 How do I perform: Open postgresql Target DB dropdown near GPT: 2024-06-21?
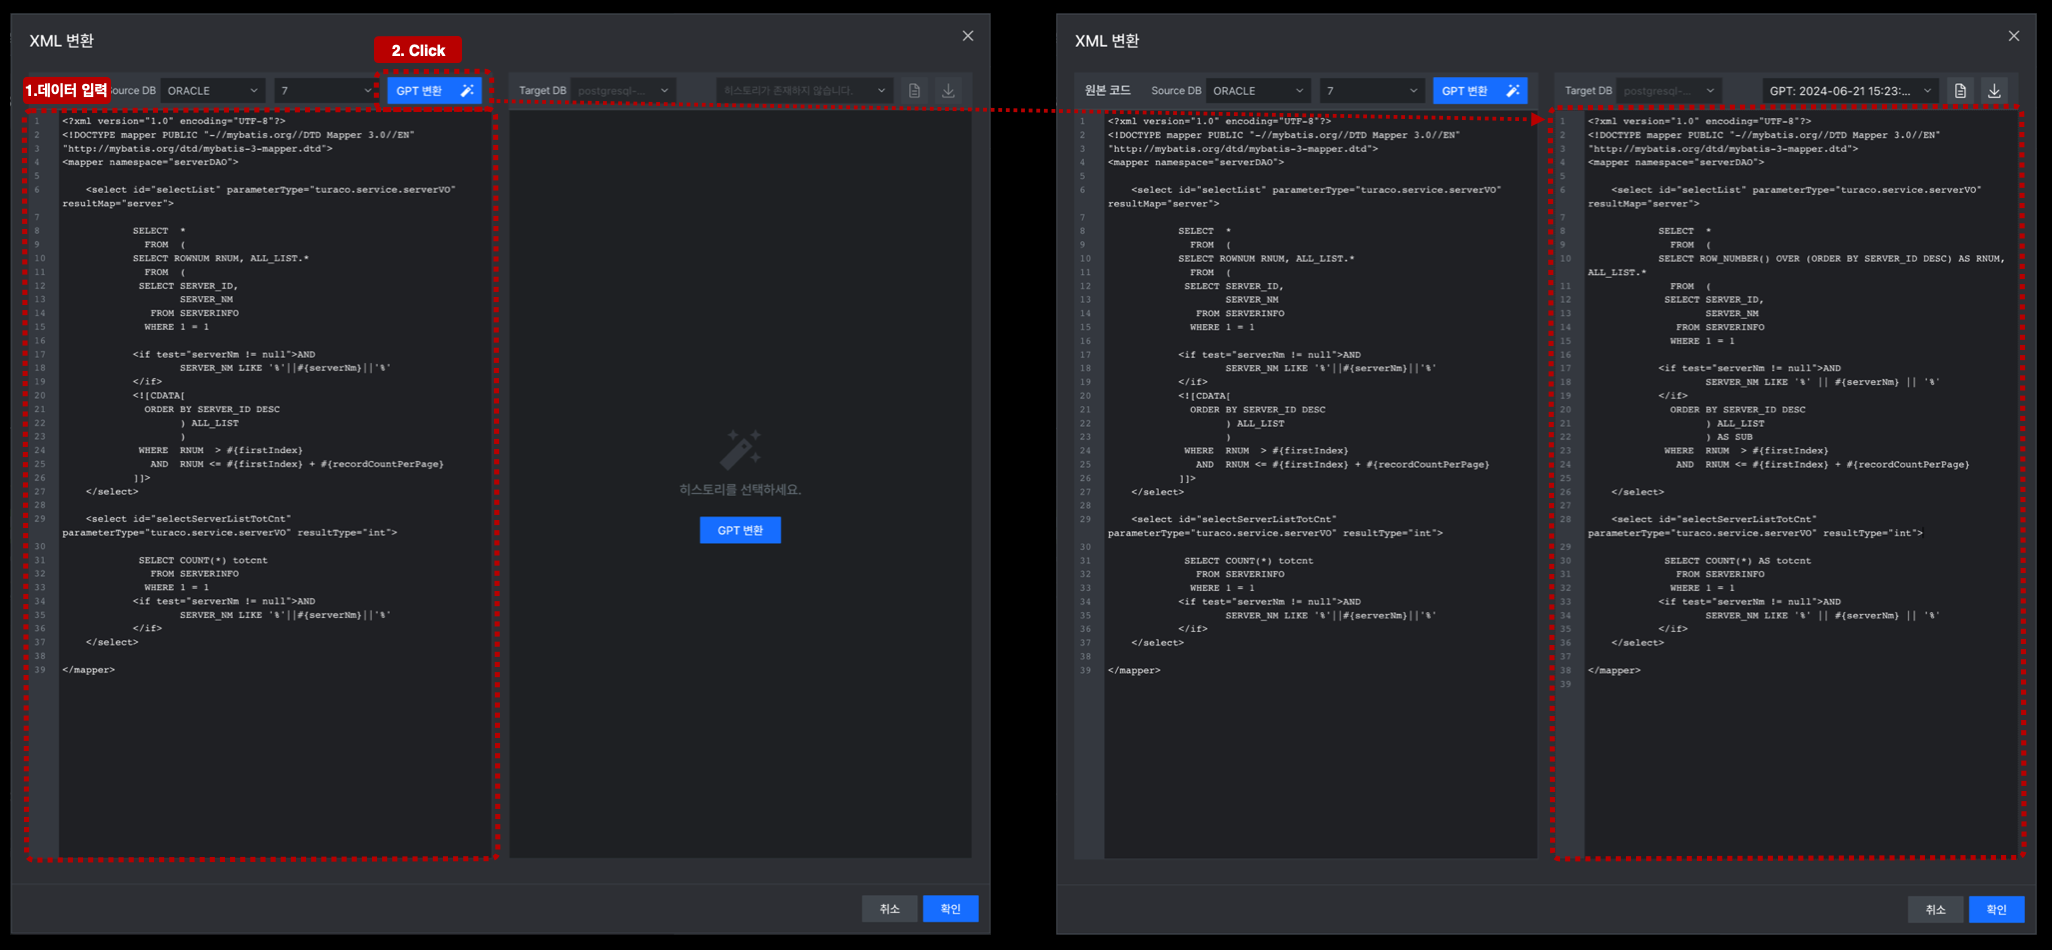coord(1668,91)
